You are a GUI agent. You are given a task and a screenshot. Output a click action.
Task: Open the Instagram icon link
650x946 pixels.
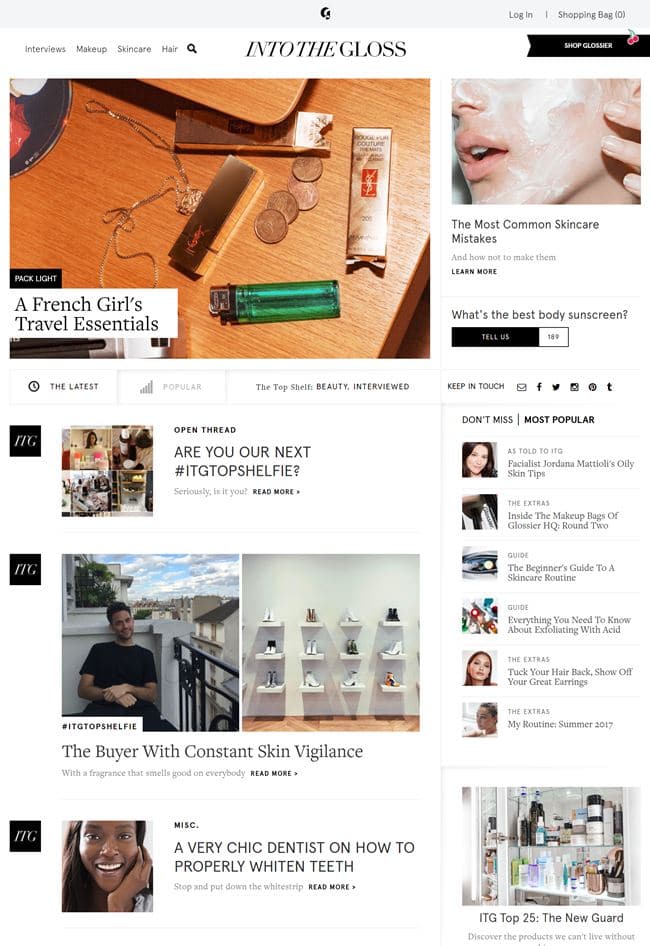(x=575, y=387)
